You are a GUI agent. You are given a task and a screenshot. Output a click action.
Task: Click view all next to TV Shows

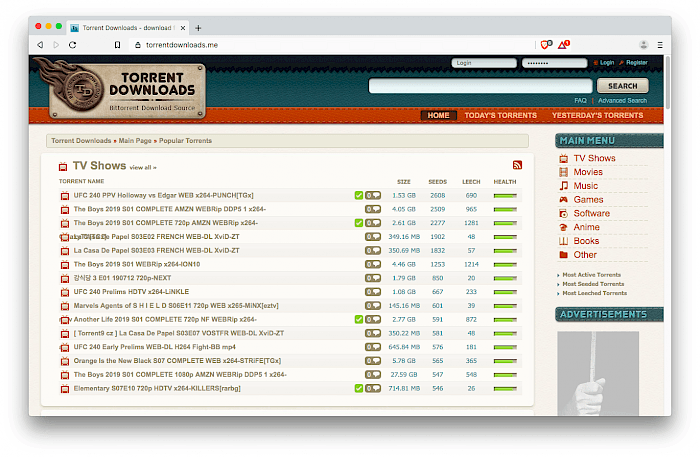tap(143, 167)
